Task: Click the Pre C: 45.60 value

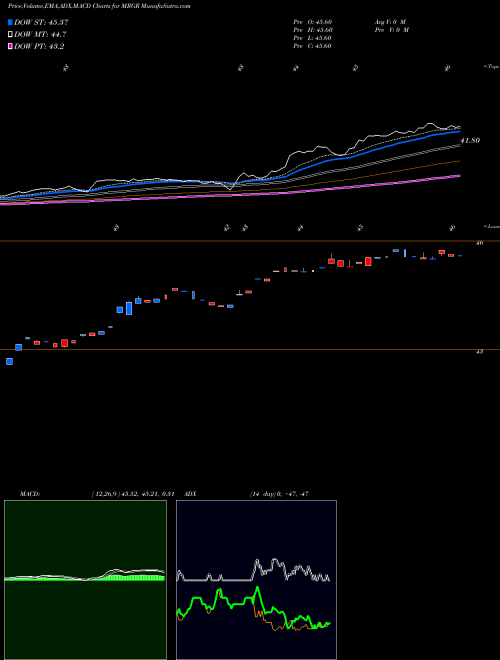Action: click(313, 46)
